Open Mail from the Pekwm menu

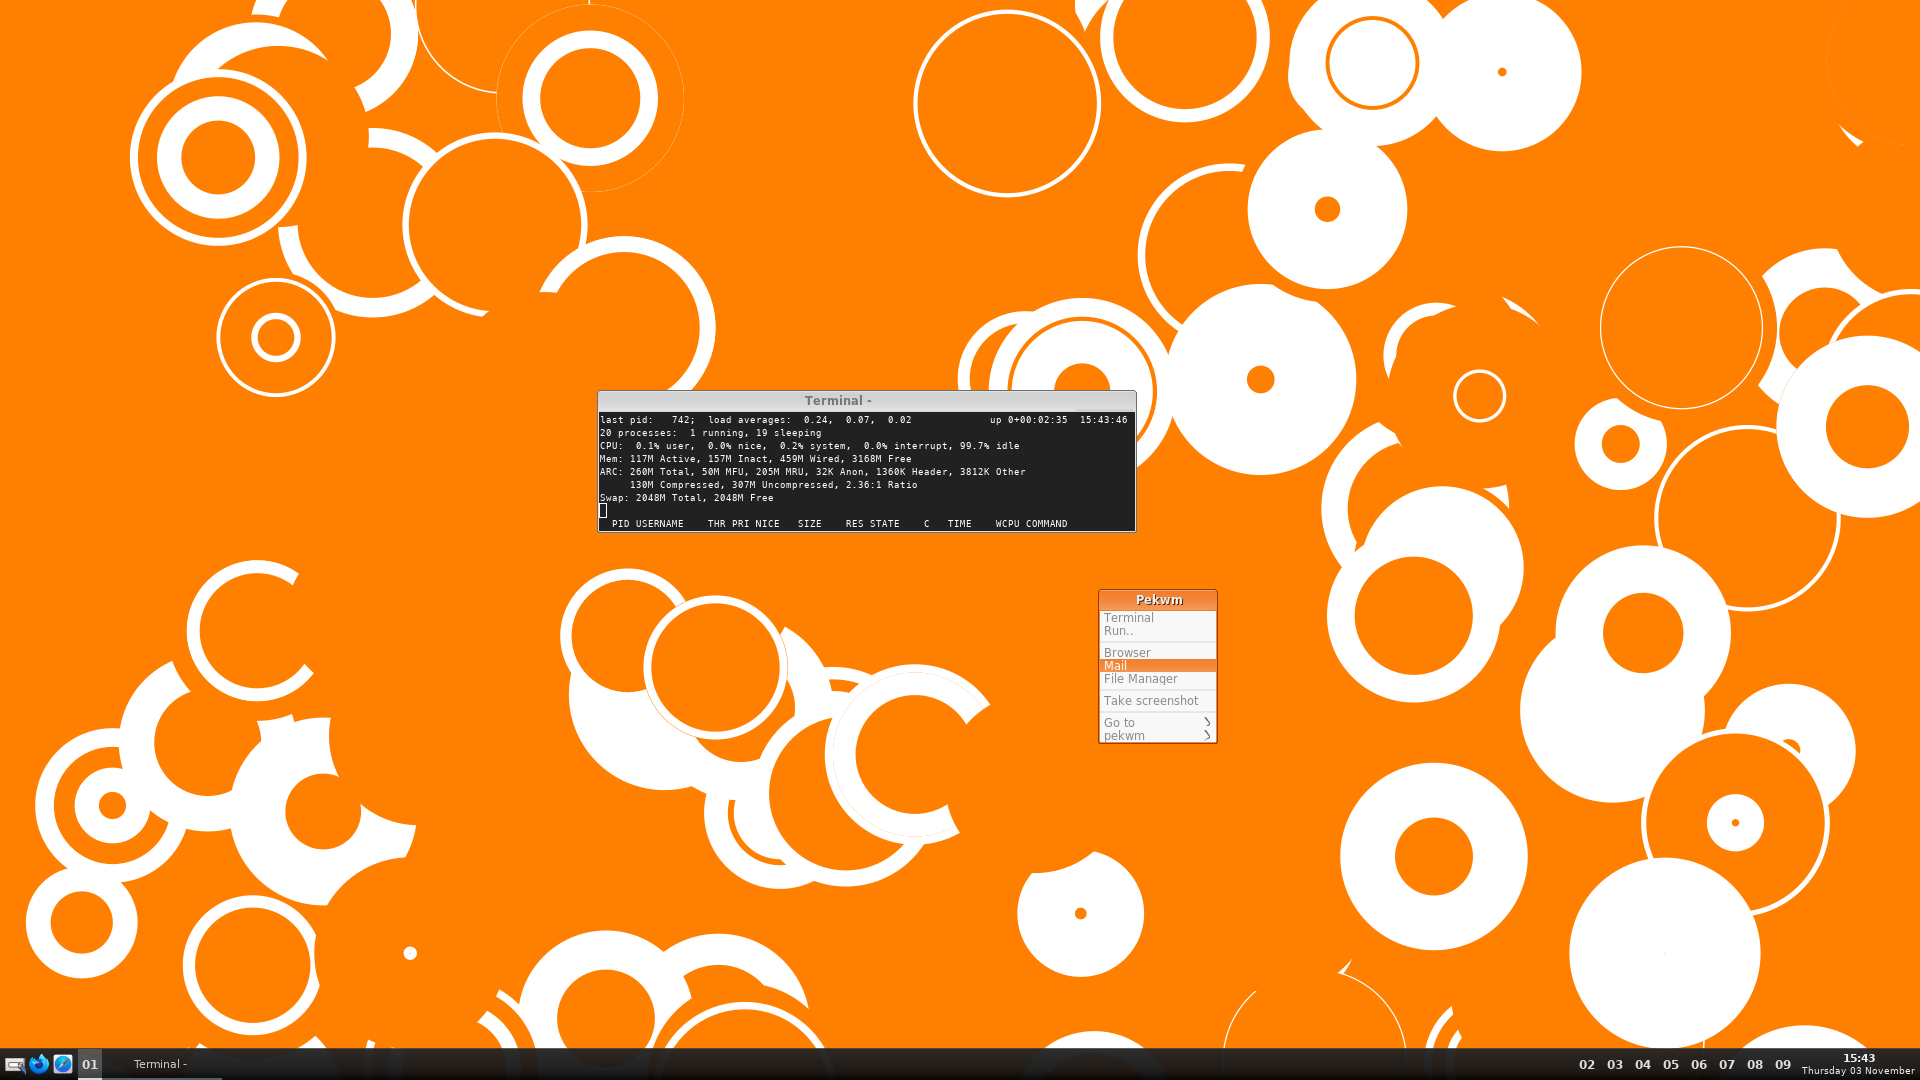tap(1158, 666)
